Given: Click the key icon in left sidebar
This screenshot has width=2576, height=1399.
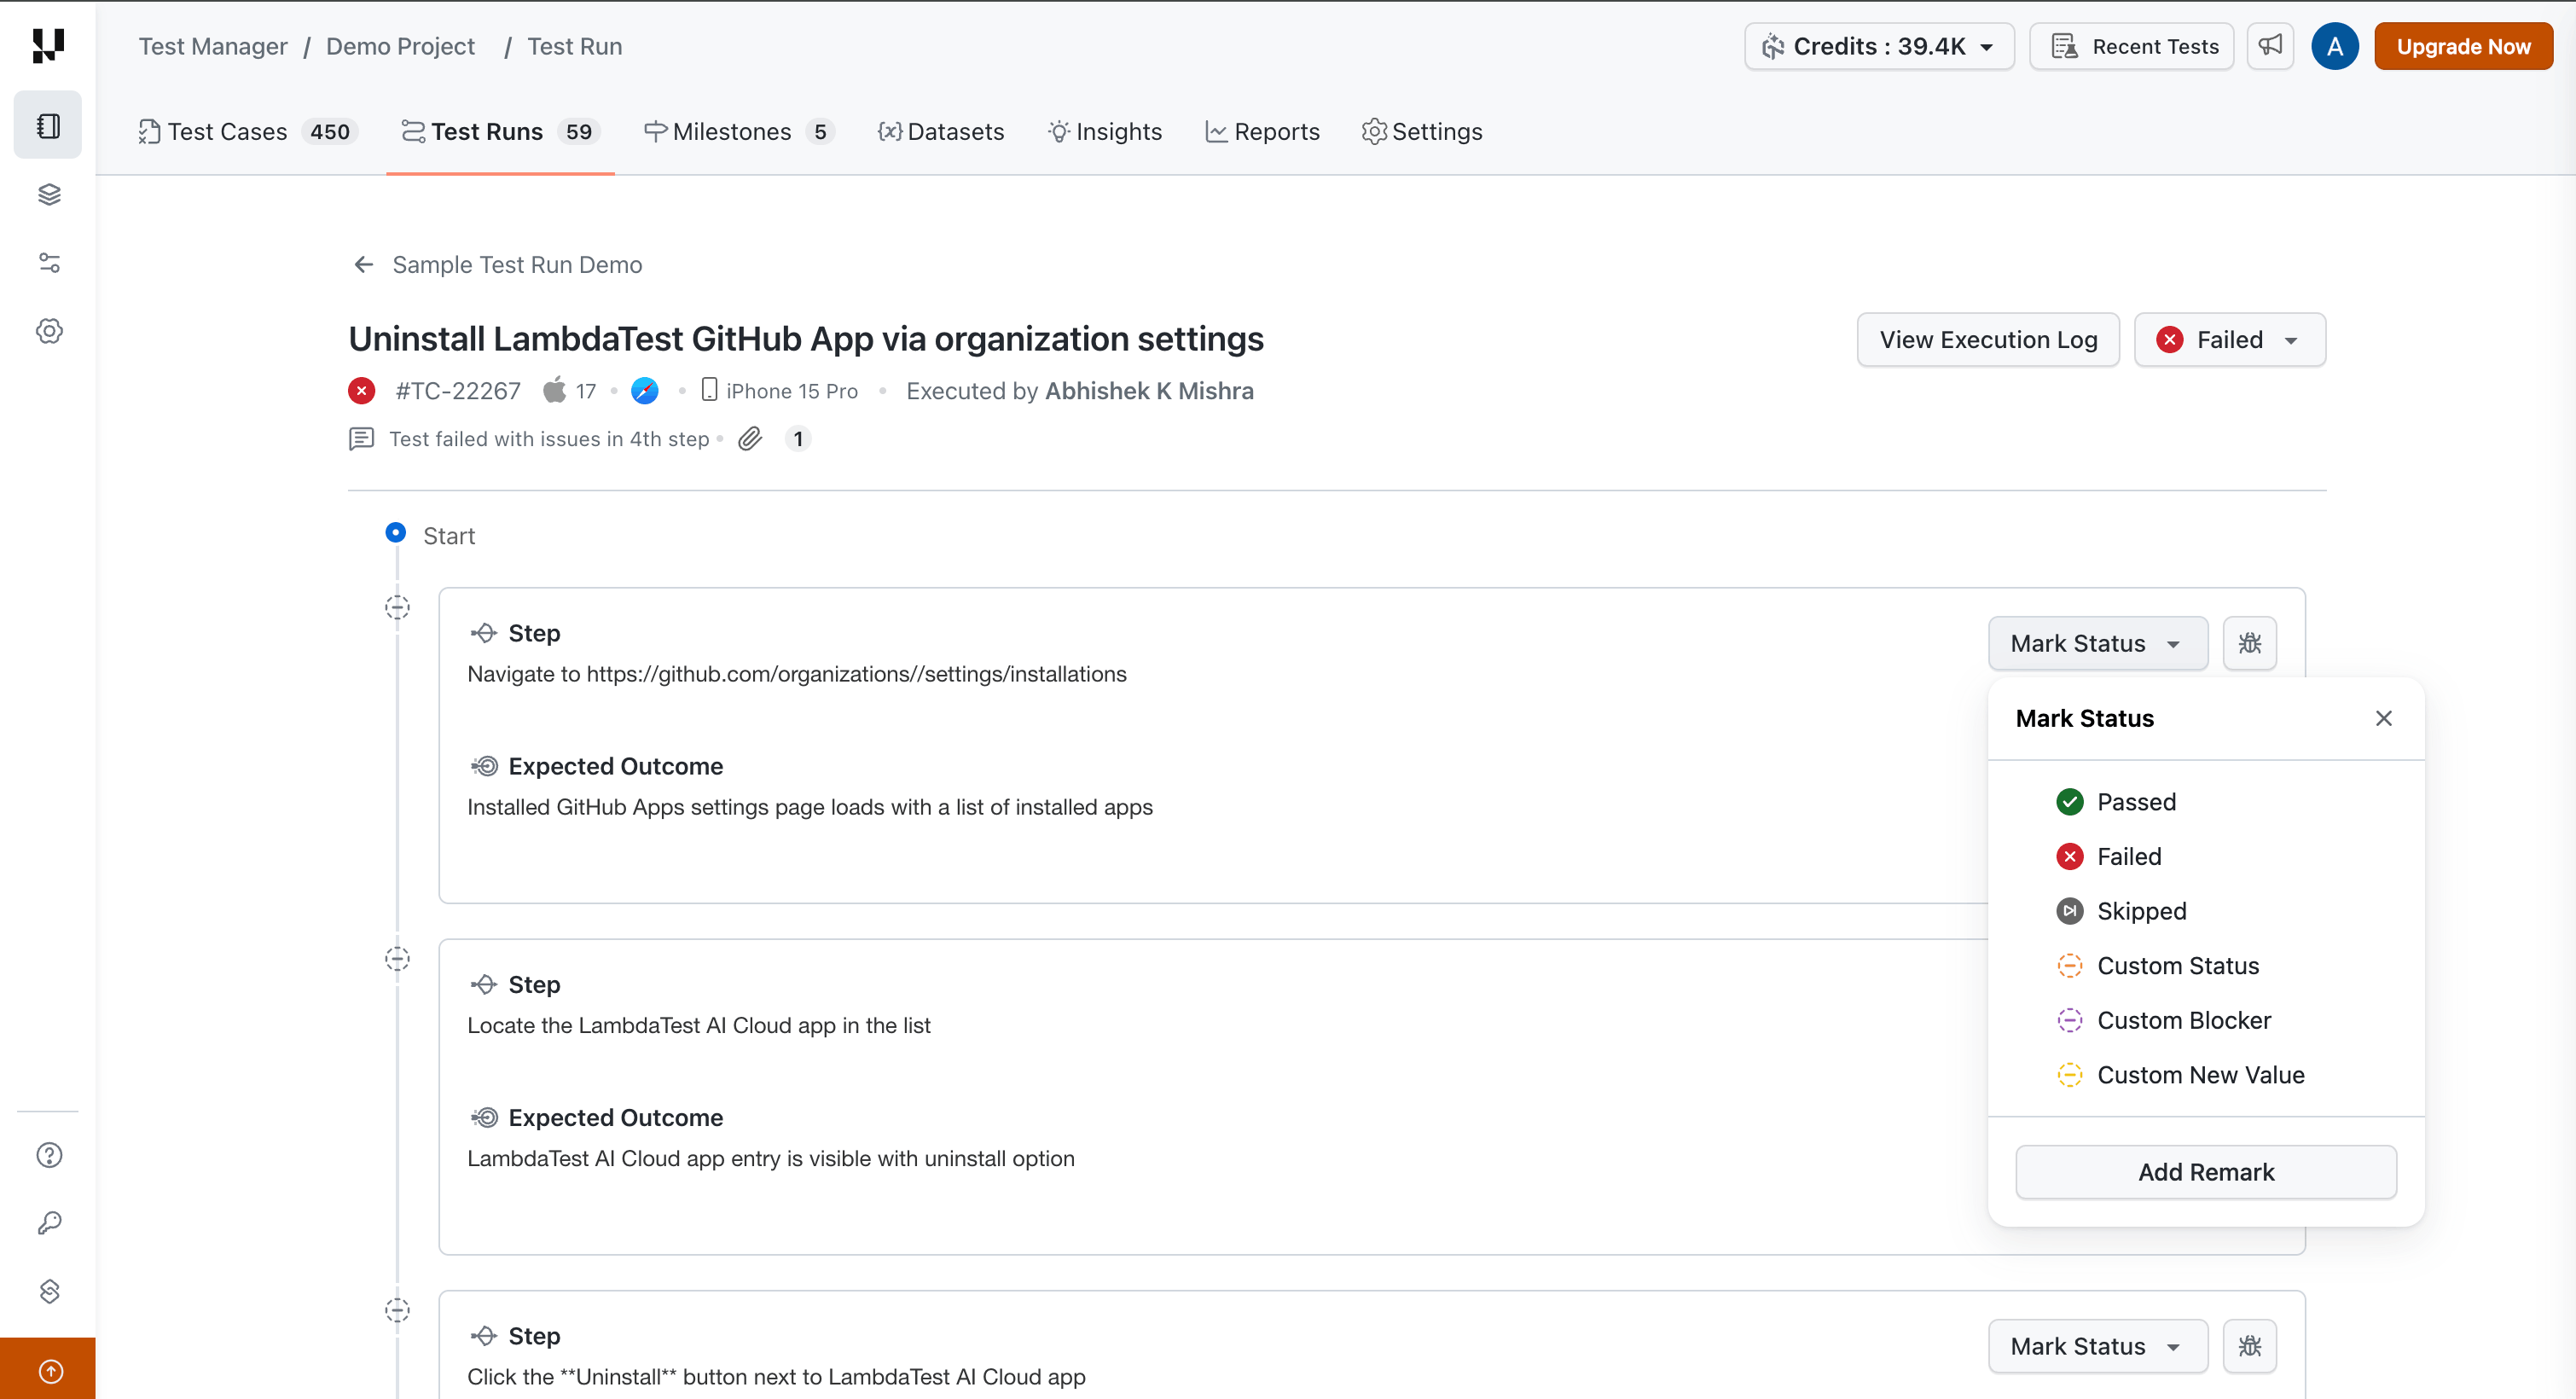Looking at the screenshot, I should point(49,1223).
